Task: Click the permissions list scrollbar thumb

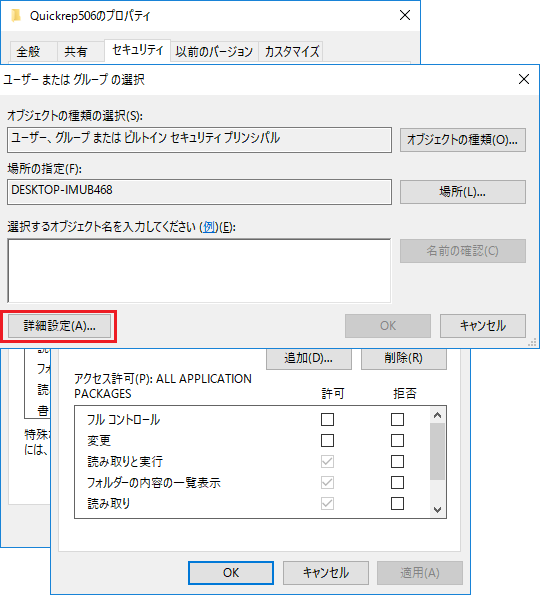Action: pos(437,451)
